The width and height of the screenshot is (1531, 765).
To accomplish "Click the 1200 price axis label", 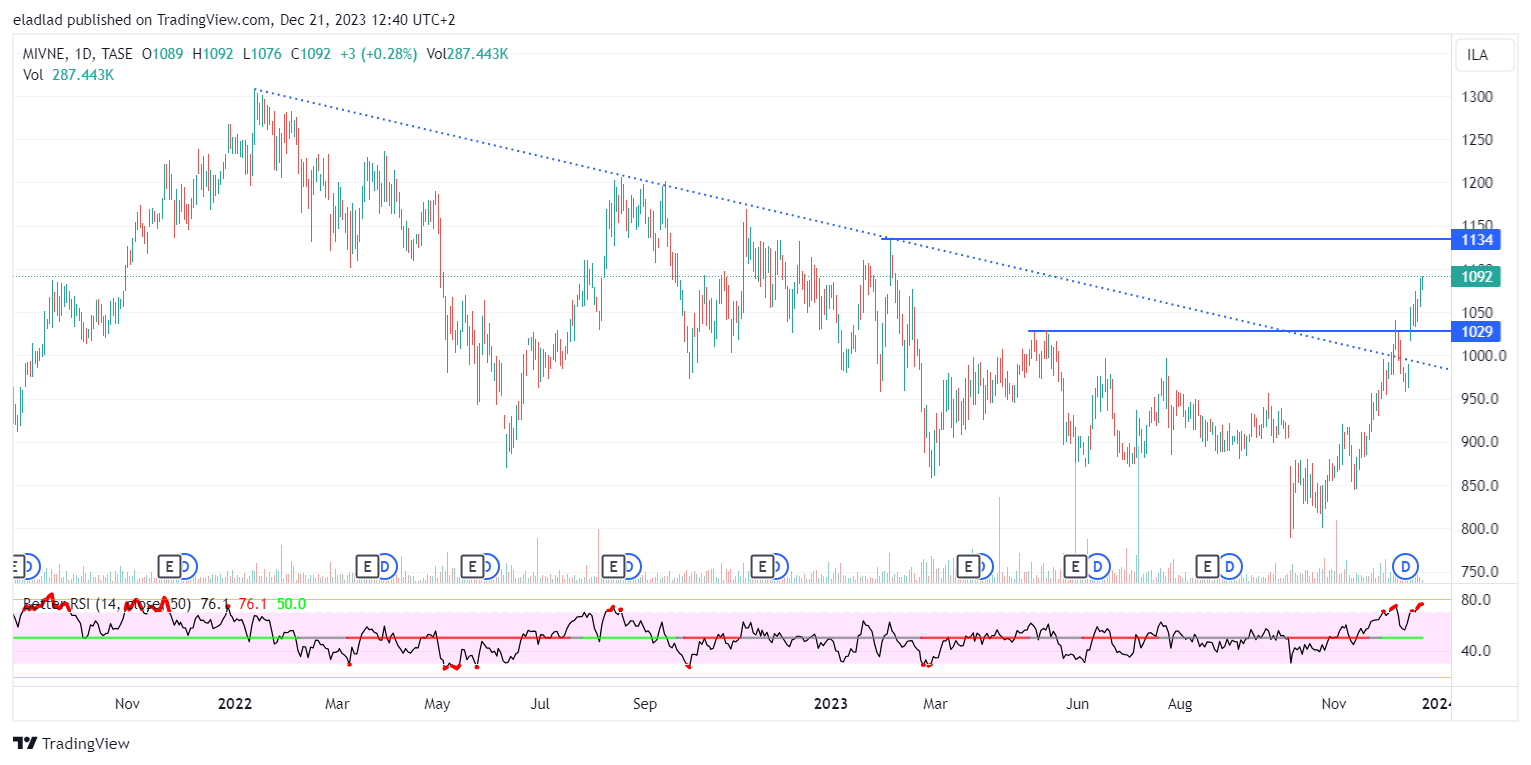I will [x=1476, y=183].
